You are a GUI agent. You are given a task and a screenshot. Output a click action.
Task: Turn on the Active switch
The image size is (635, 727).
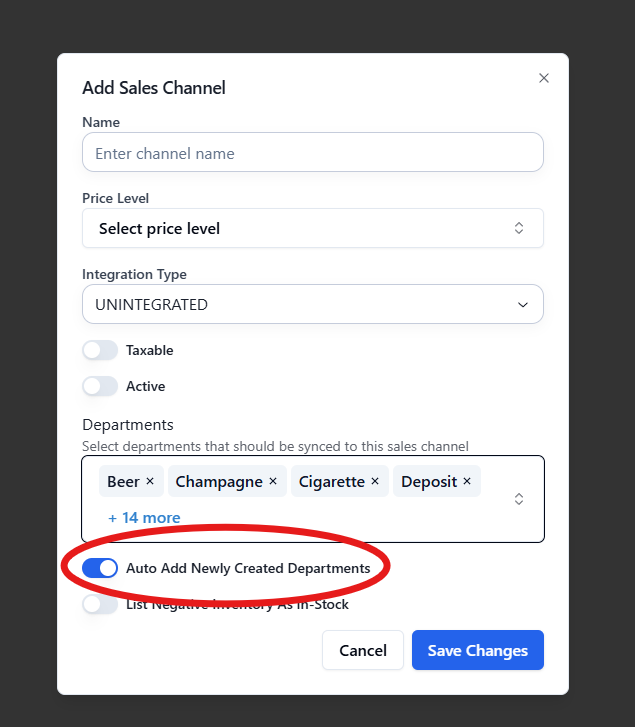pyautogui.click(x=100, y=386)
